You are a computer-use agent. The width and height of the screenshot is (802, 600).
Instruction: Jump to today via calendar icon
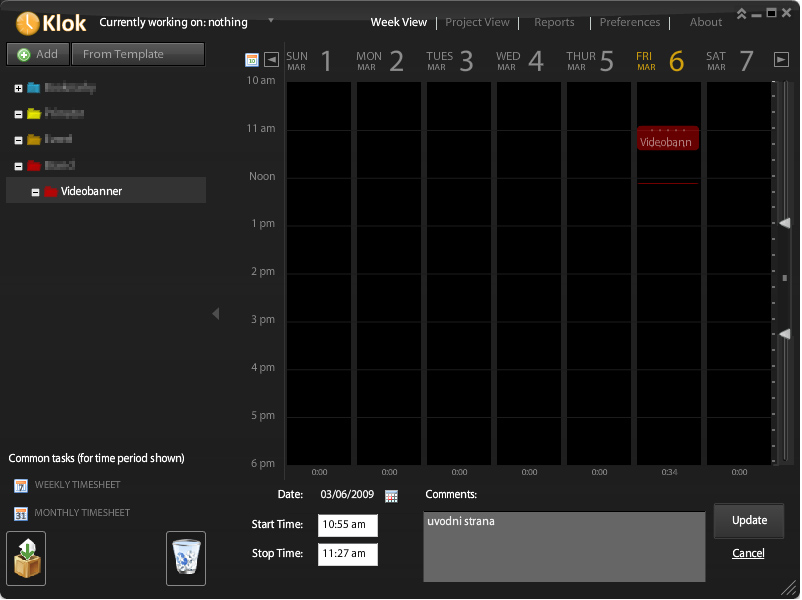252,60
